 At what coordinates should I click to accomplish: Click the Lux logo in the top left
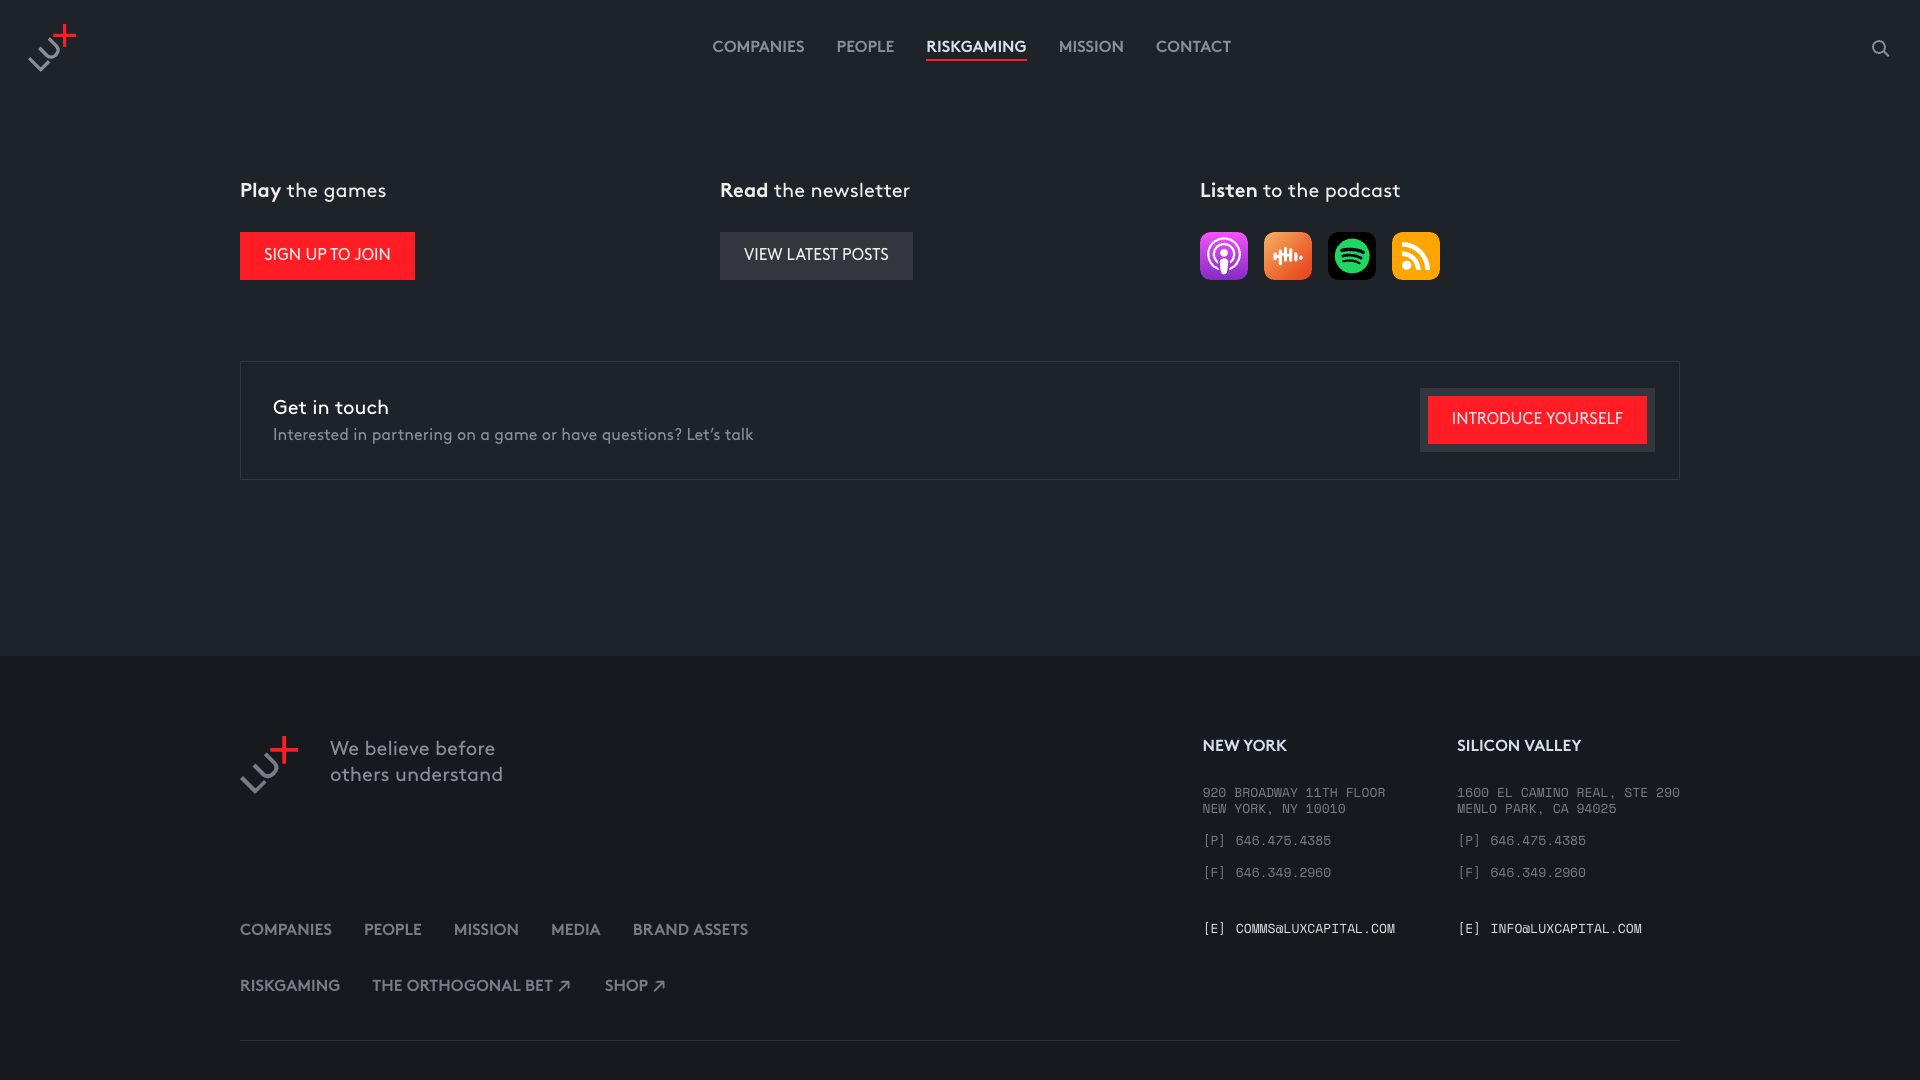tap(54, 47)
